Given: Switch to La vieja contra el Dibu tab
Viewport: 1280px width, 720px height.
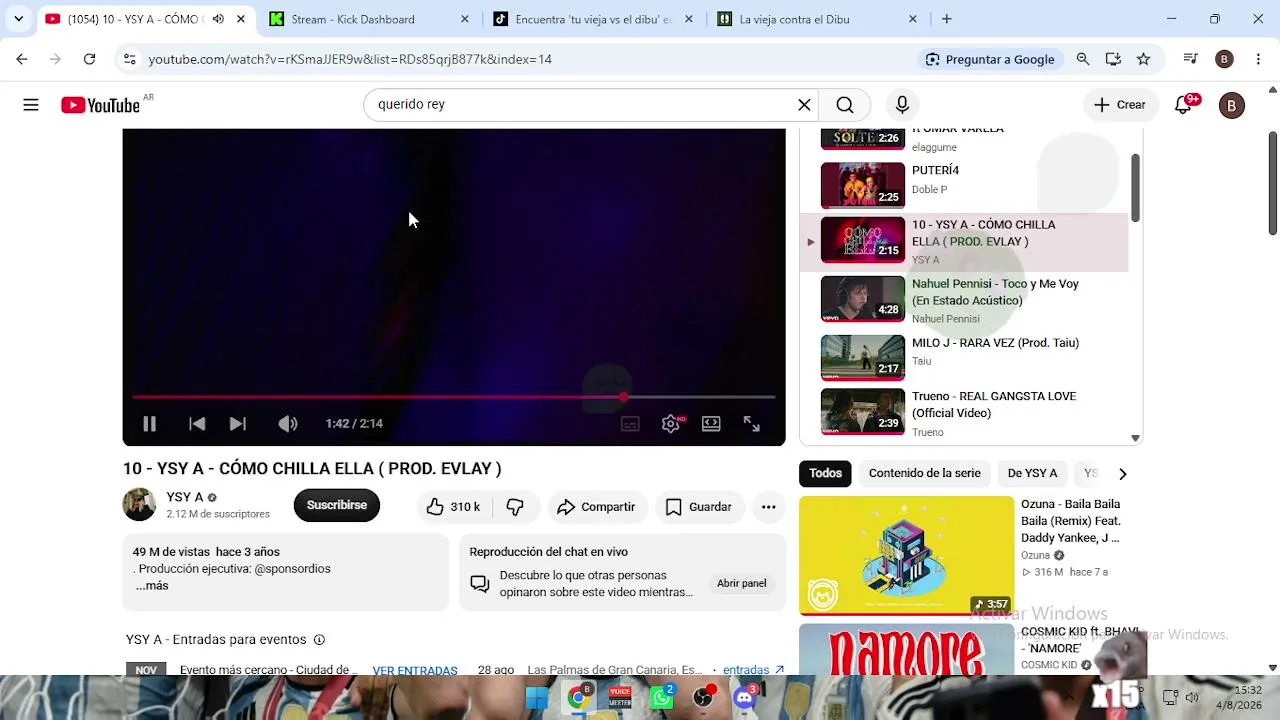Looking at the screenshot, I should [x=818, y=19].
